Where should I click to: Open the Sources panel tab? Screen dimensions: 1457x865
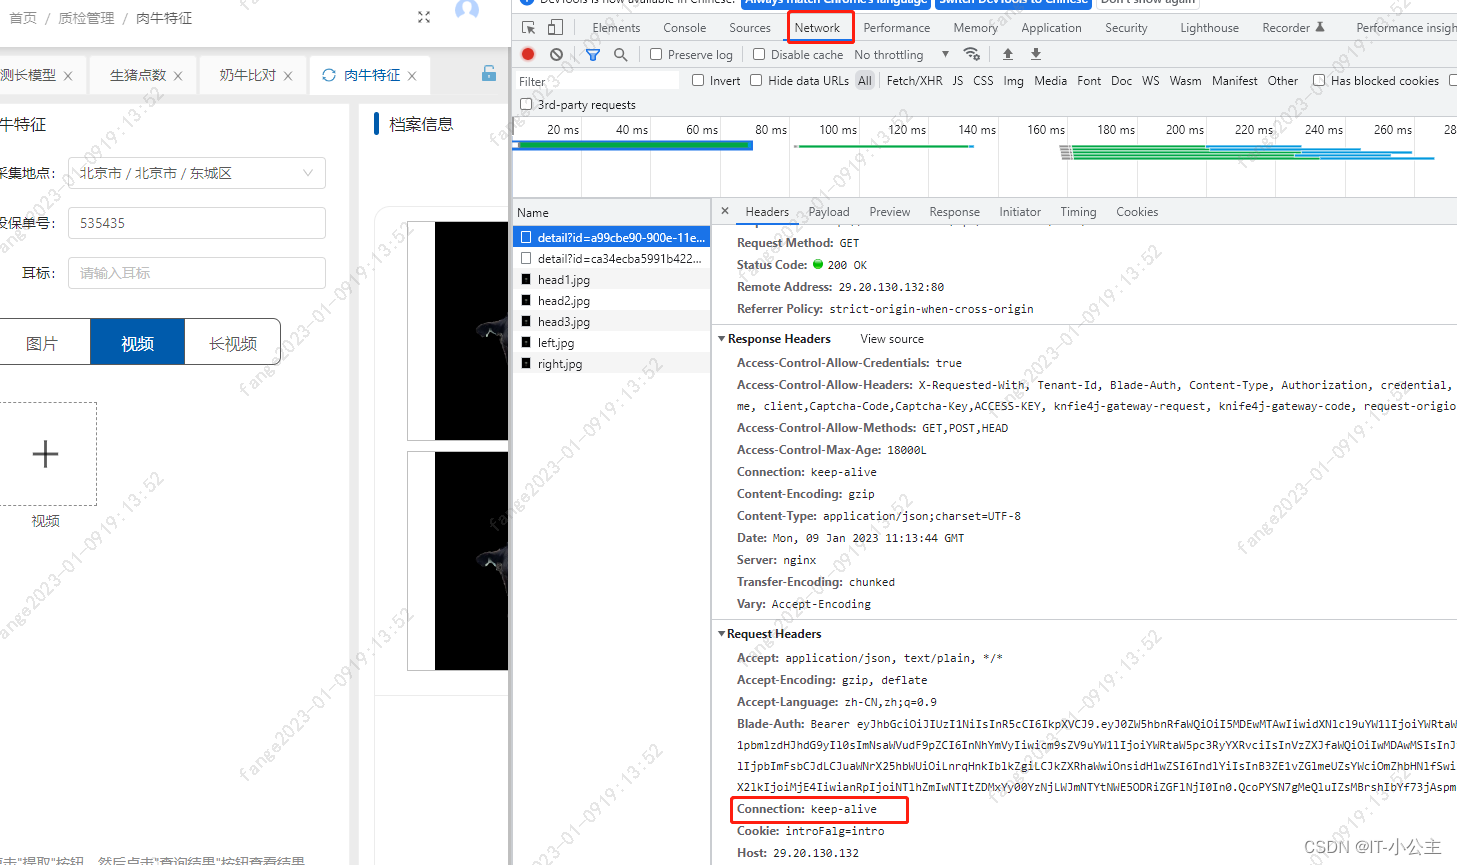750,28
